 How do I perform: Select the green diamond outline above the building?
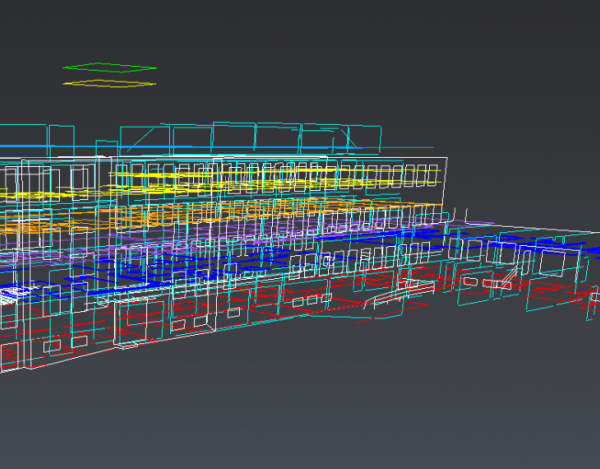point(110,66)
